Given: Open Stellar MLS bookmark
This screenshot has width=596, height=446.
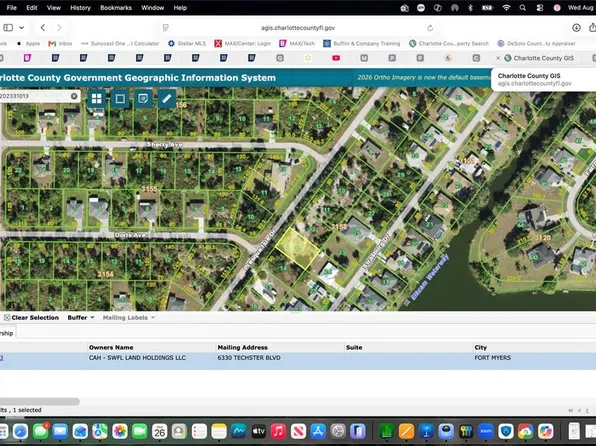Looking at the screenshot, I should (x=187, y=43).
